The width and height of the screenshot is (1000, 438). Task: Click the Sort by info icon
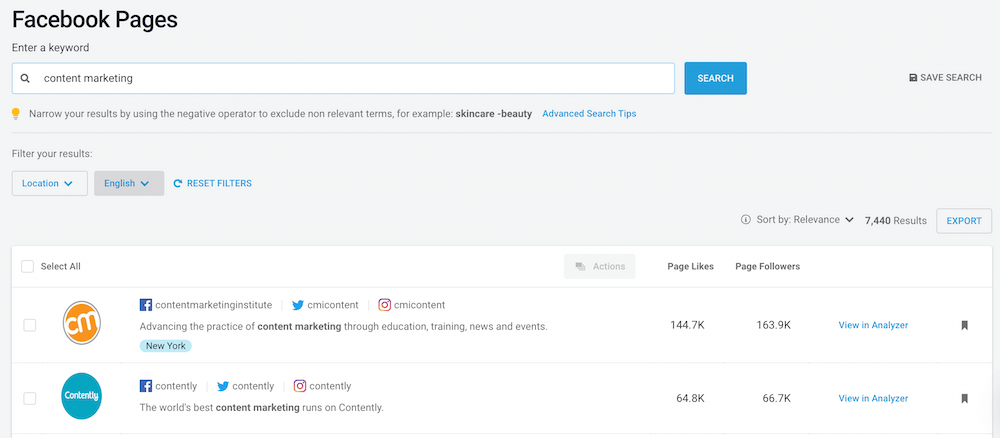coord(745,220)
